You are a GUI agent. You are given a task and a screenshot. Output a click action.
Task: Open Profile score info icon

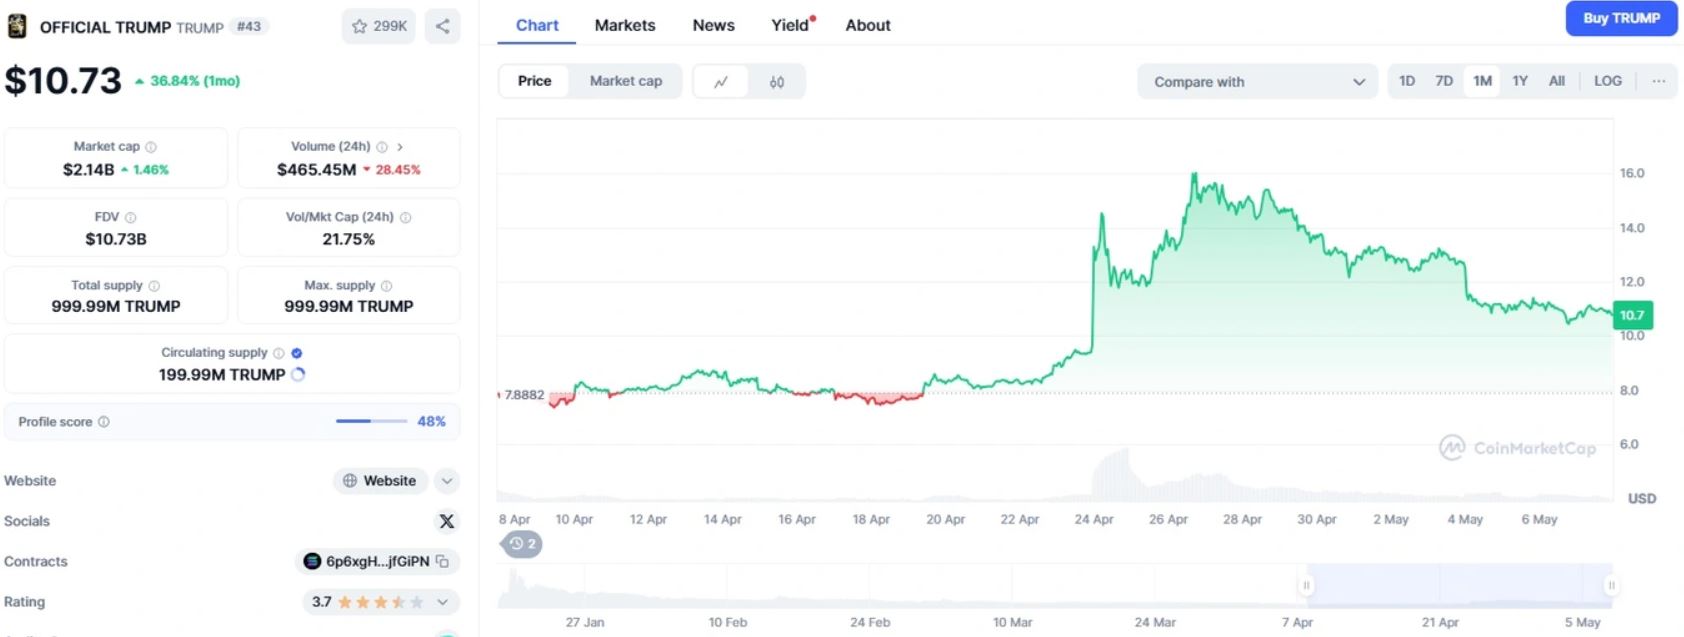point(104,422)
